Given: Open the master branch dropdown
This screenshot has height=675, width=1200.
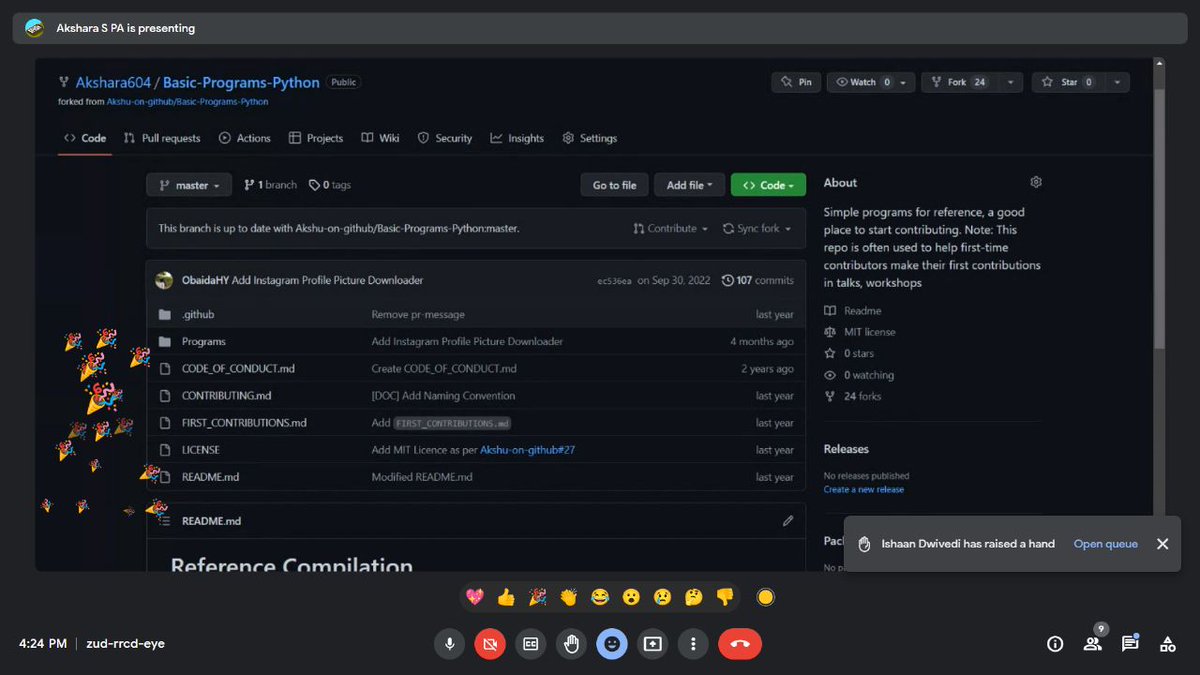Looking at the screenshot, I should pos(189,185).
